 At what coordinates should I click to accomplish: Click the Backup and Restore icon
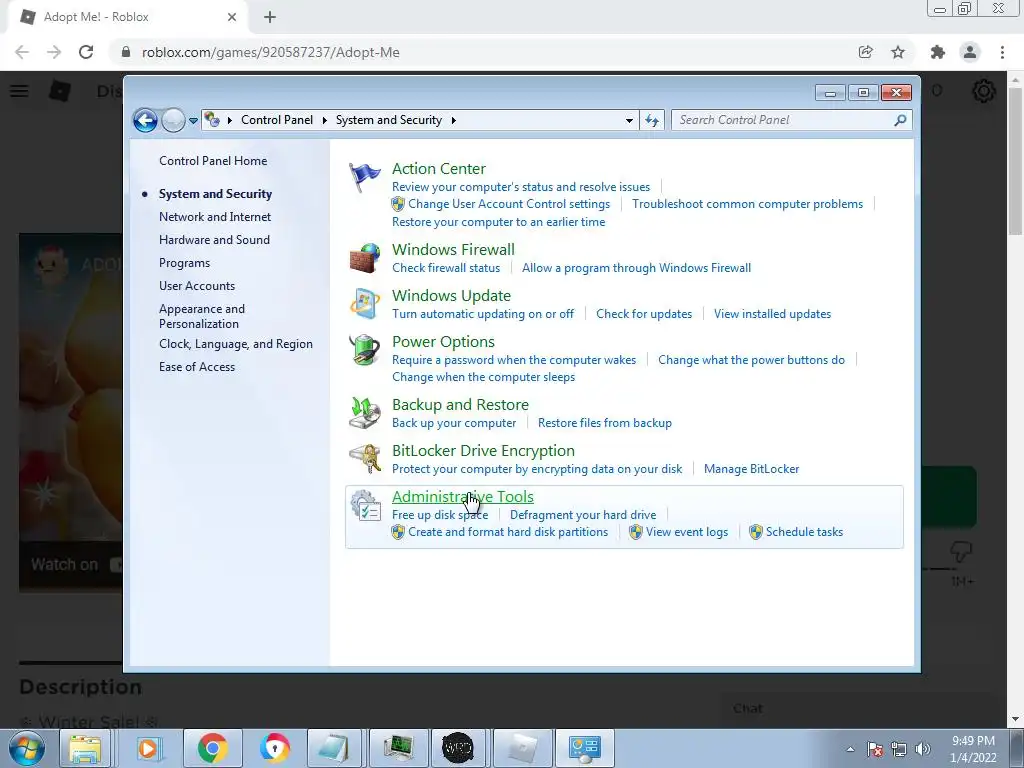point(364,413)
